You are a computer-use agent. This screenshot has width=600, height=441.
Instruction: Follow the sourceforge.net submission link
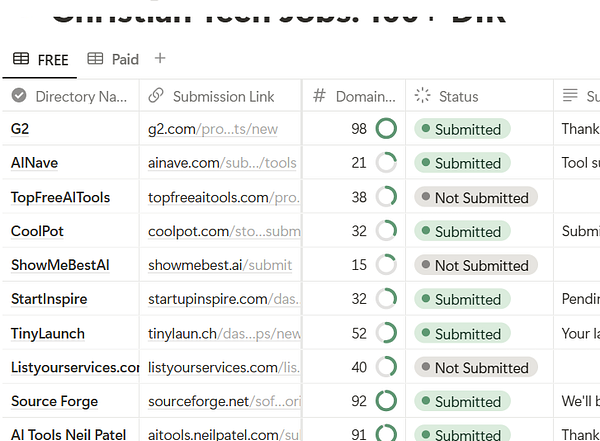click(x=224, y=401)
